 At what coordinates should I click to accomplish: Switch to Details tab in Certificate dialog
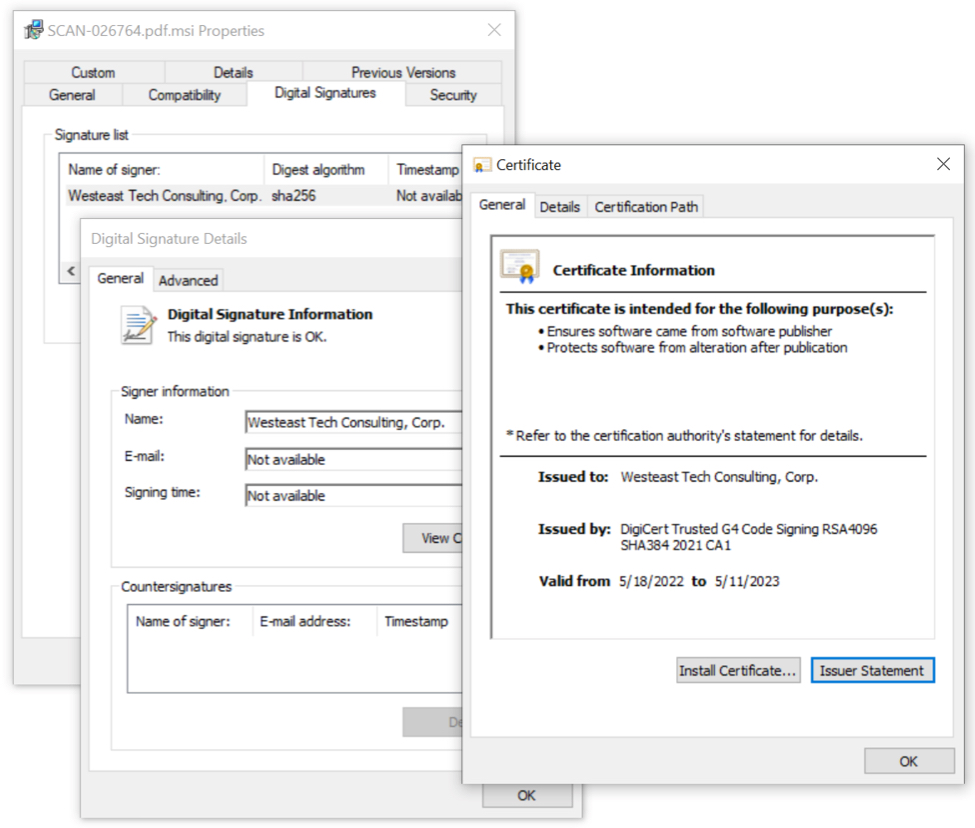(x=560, y=207)
